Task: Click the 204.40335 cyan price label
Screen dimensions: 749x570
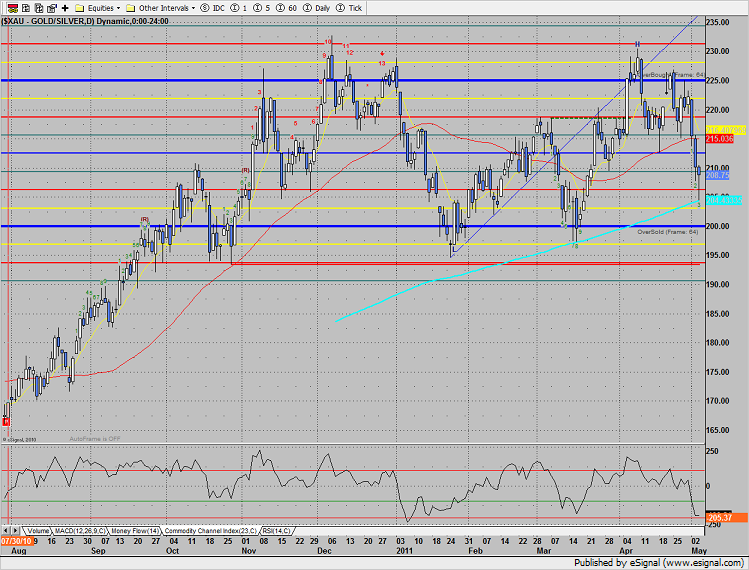Action: (724, 200)
